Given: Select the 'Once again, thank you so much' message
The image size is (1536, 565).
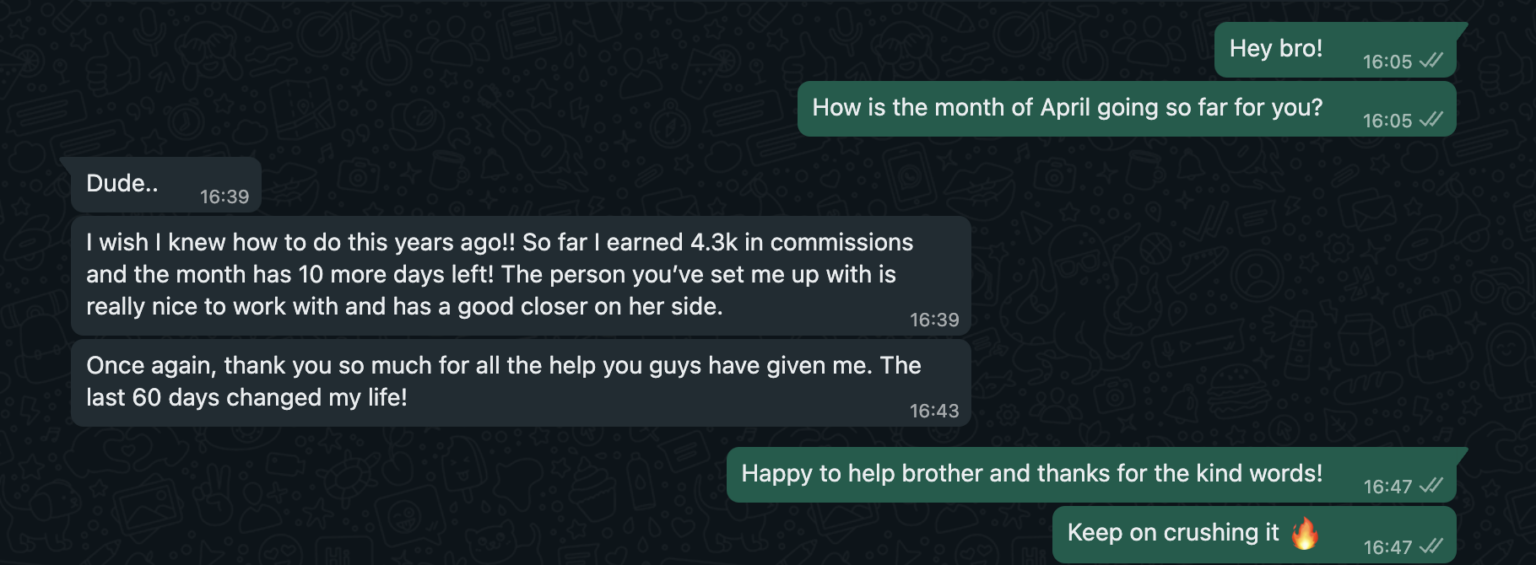Looking at the screenshot, I should coord(521,383).
